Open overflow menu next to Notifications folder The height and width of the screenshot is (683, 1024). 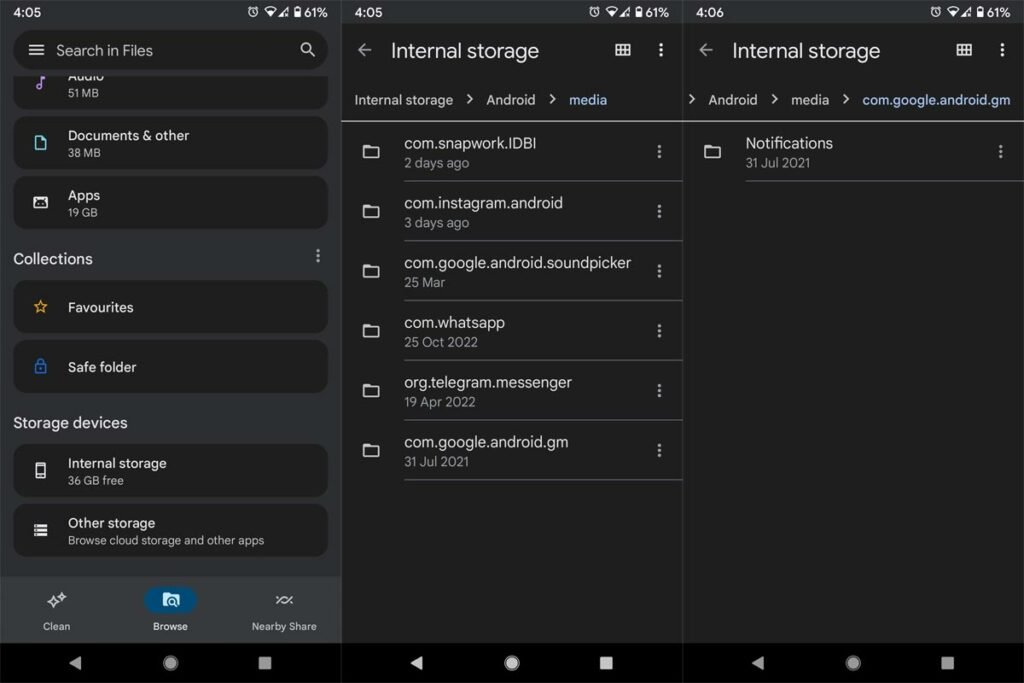click(x=1002, y=151)
